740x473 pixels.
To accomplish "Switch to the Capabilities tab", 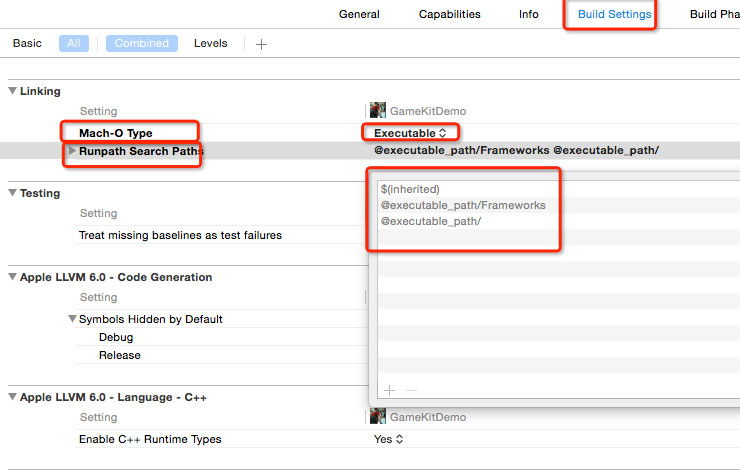I will click(449, 14).
